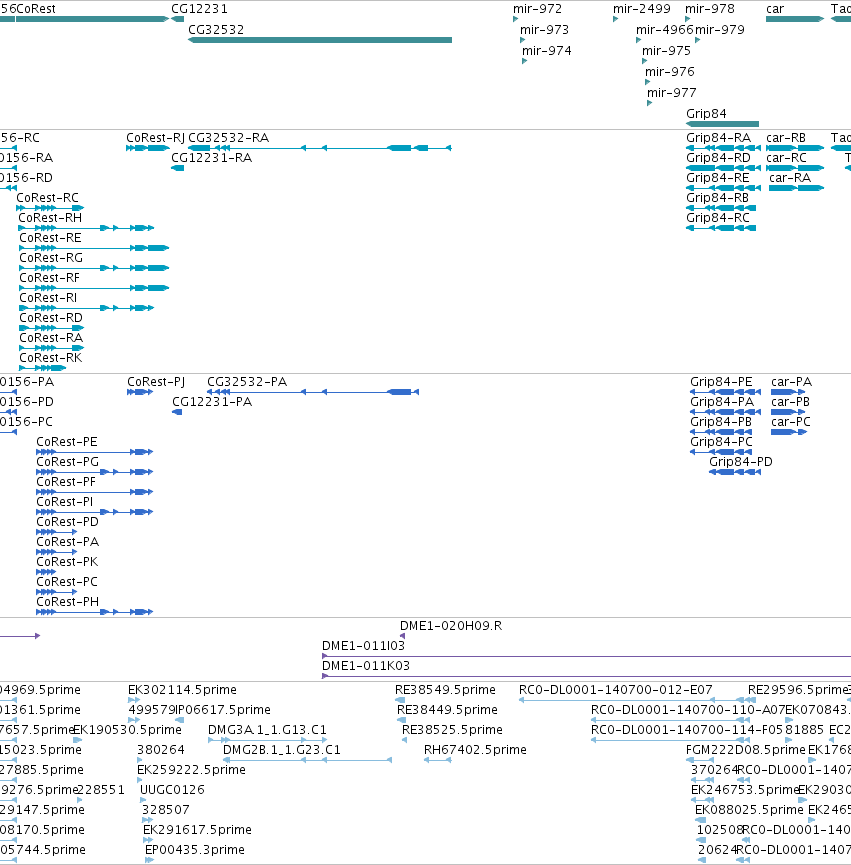Click the RE38525.5prime EST label
851x865 pixels.
point(452,730)
